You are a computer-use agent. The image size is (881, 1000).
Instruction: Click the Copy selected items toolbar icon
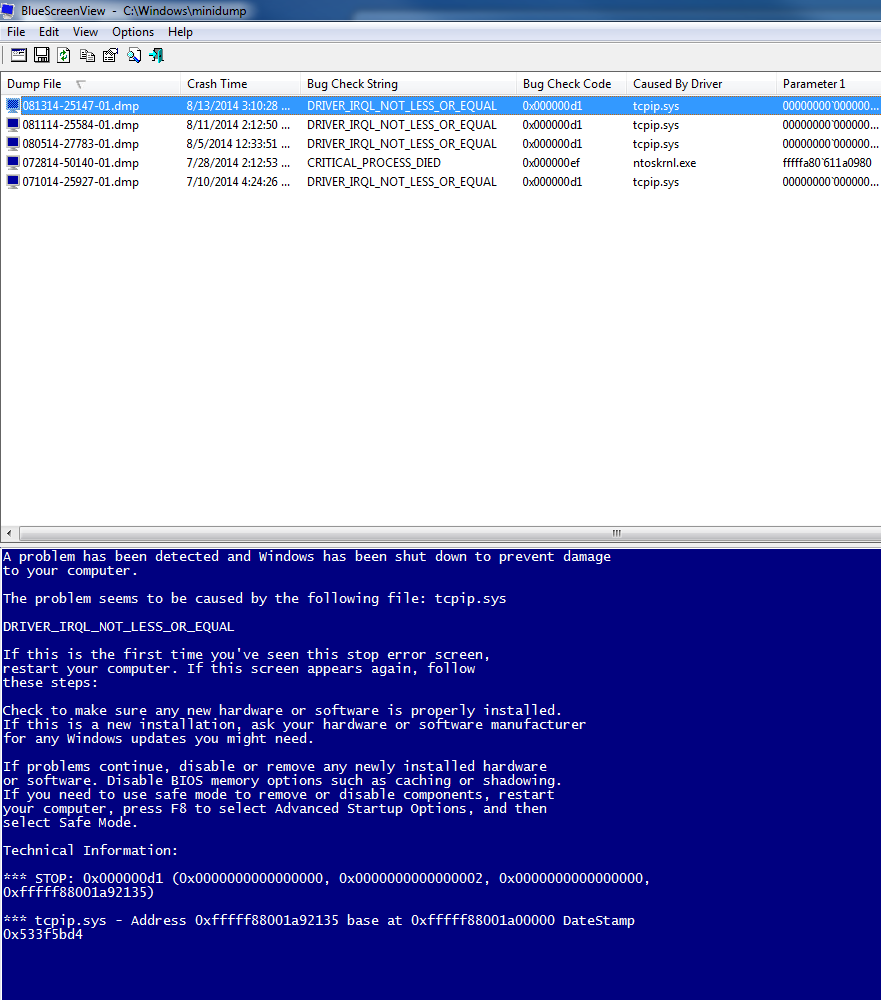(88, 55)
